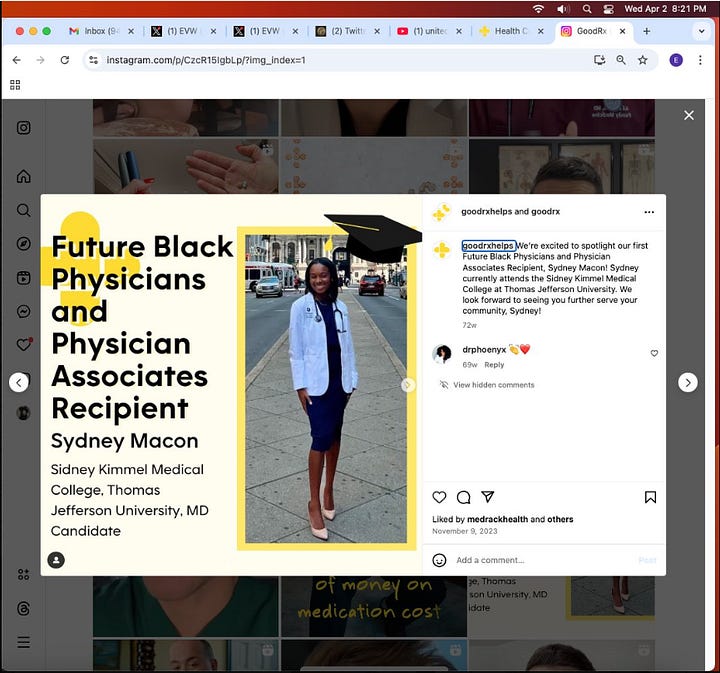Open Chrome three-dot menu
Image resolution: width=720 pixels, height=673 pixels.
coord(700,60)
